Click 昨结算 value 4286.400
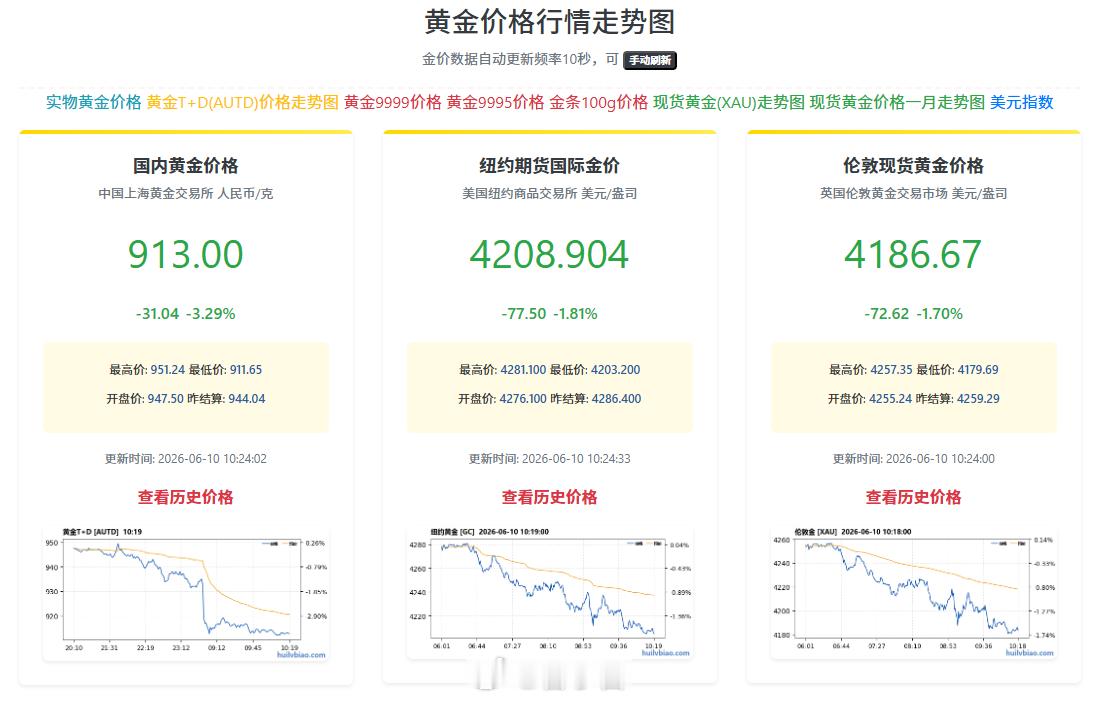1101x701 pixels. pyautogui.click(x=617, y=398)
